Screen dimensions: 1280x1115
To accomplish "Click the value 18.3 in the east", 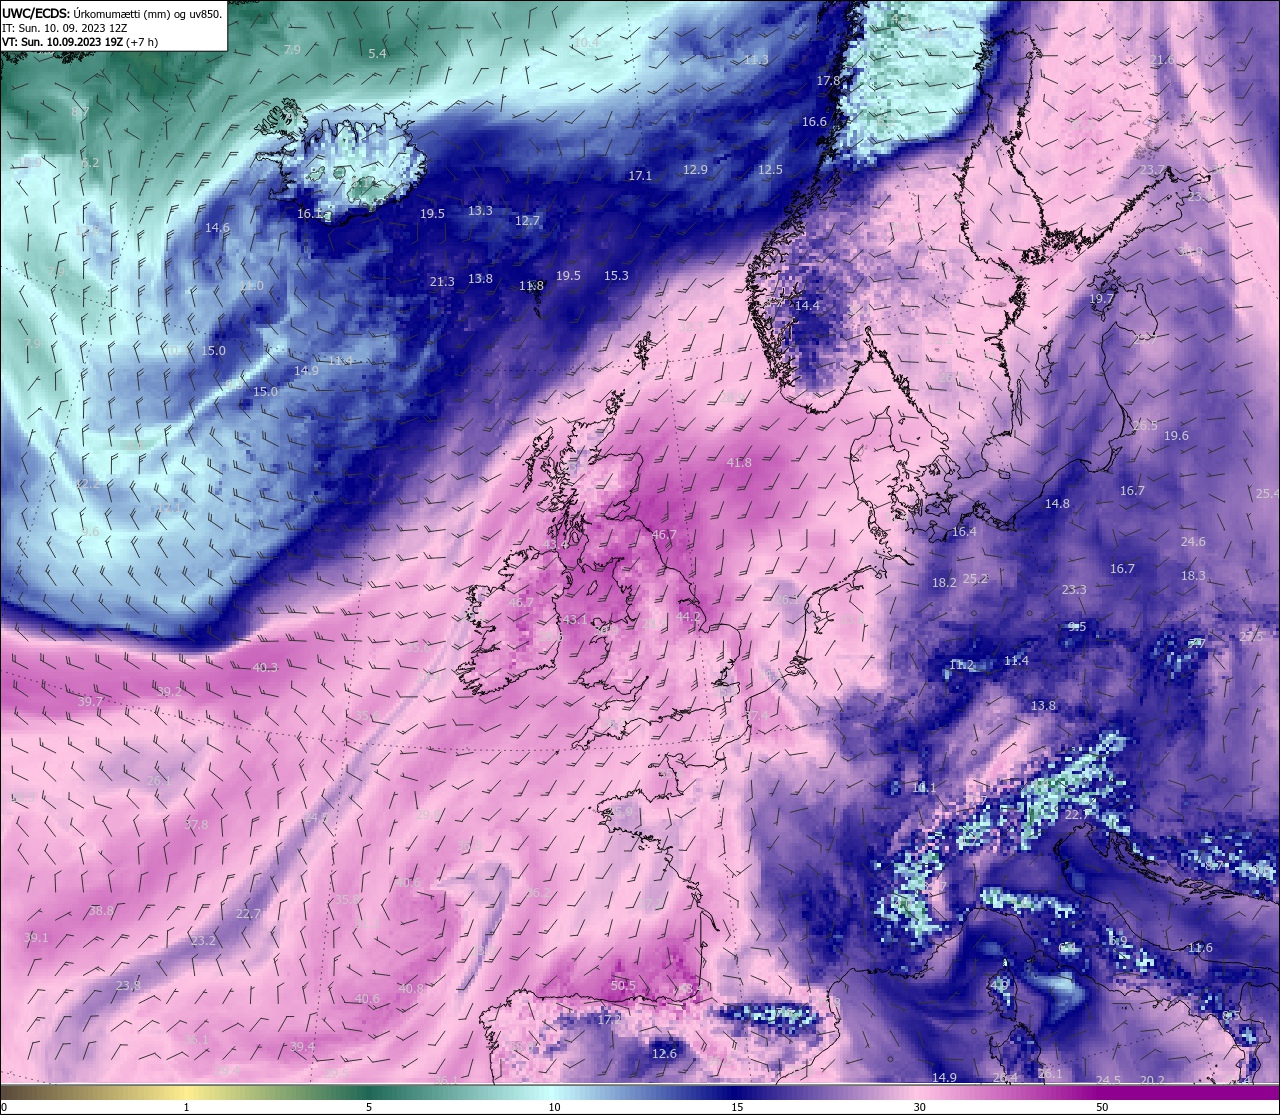I will [x=1193, y=576].
